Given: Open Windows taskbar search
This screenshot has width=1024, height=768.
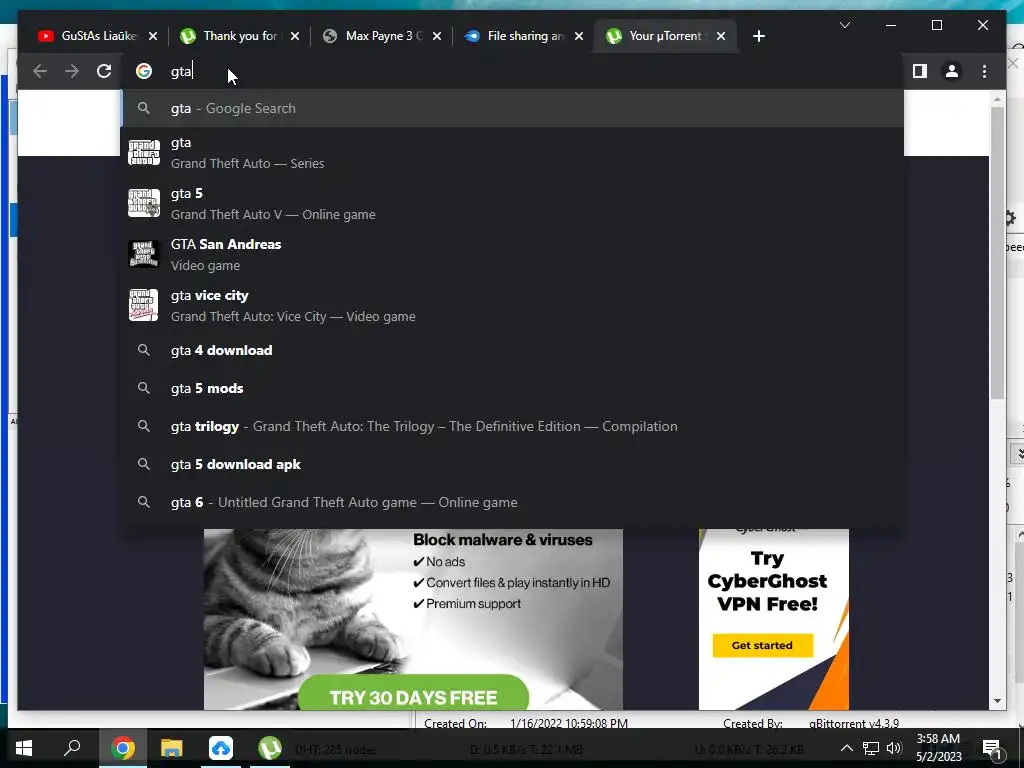Looking at the screenshot, I should coord(72,748).
